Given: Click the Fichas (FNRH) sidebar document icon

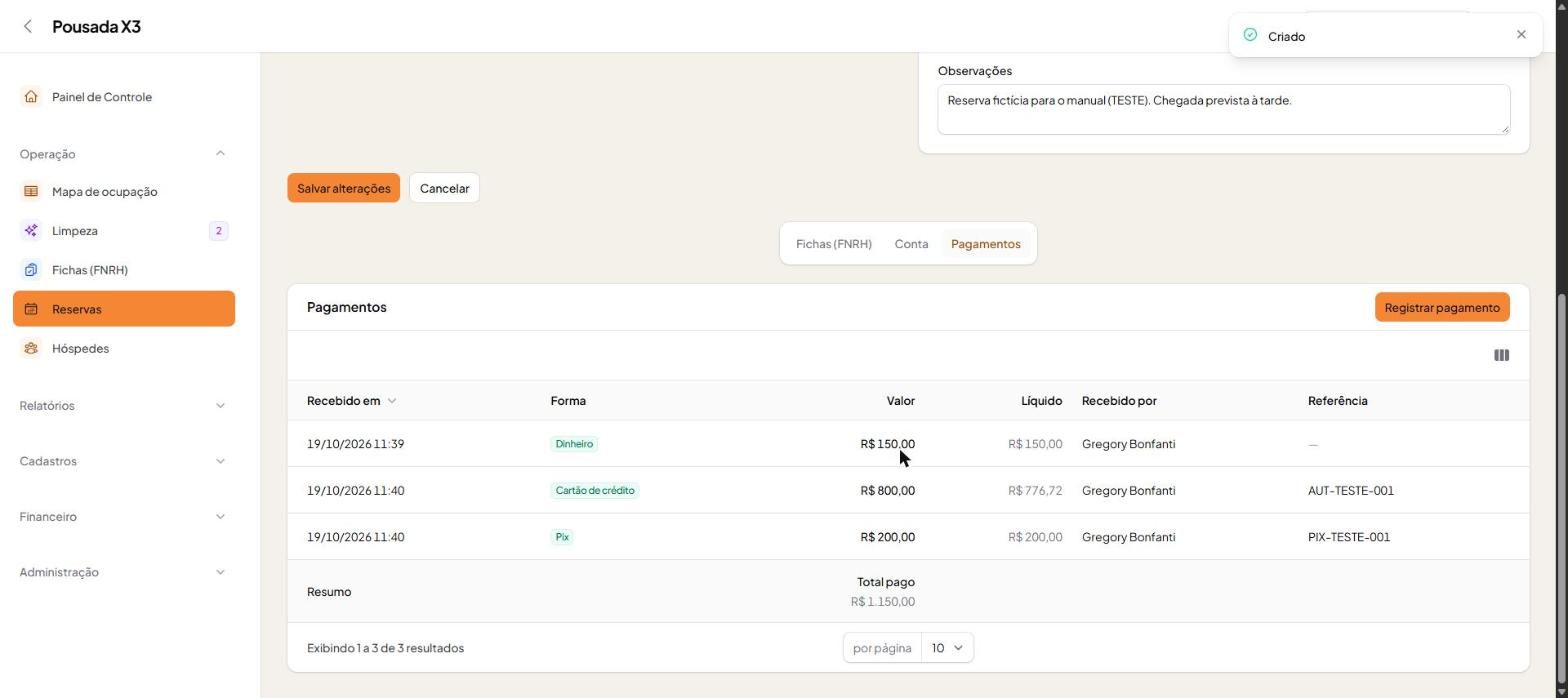Looking at the screenshot, I should [x=31, y=270].
